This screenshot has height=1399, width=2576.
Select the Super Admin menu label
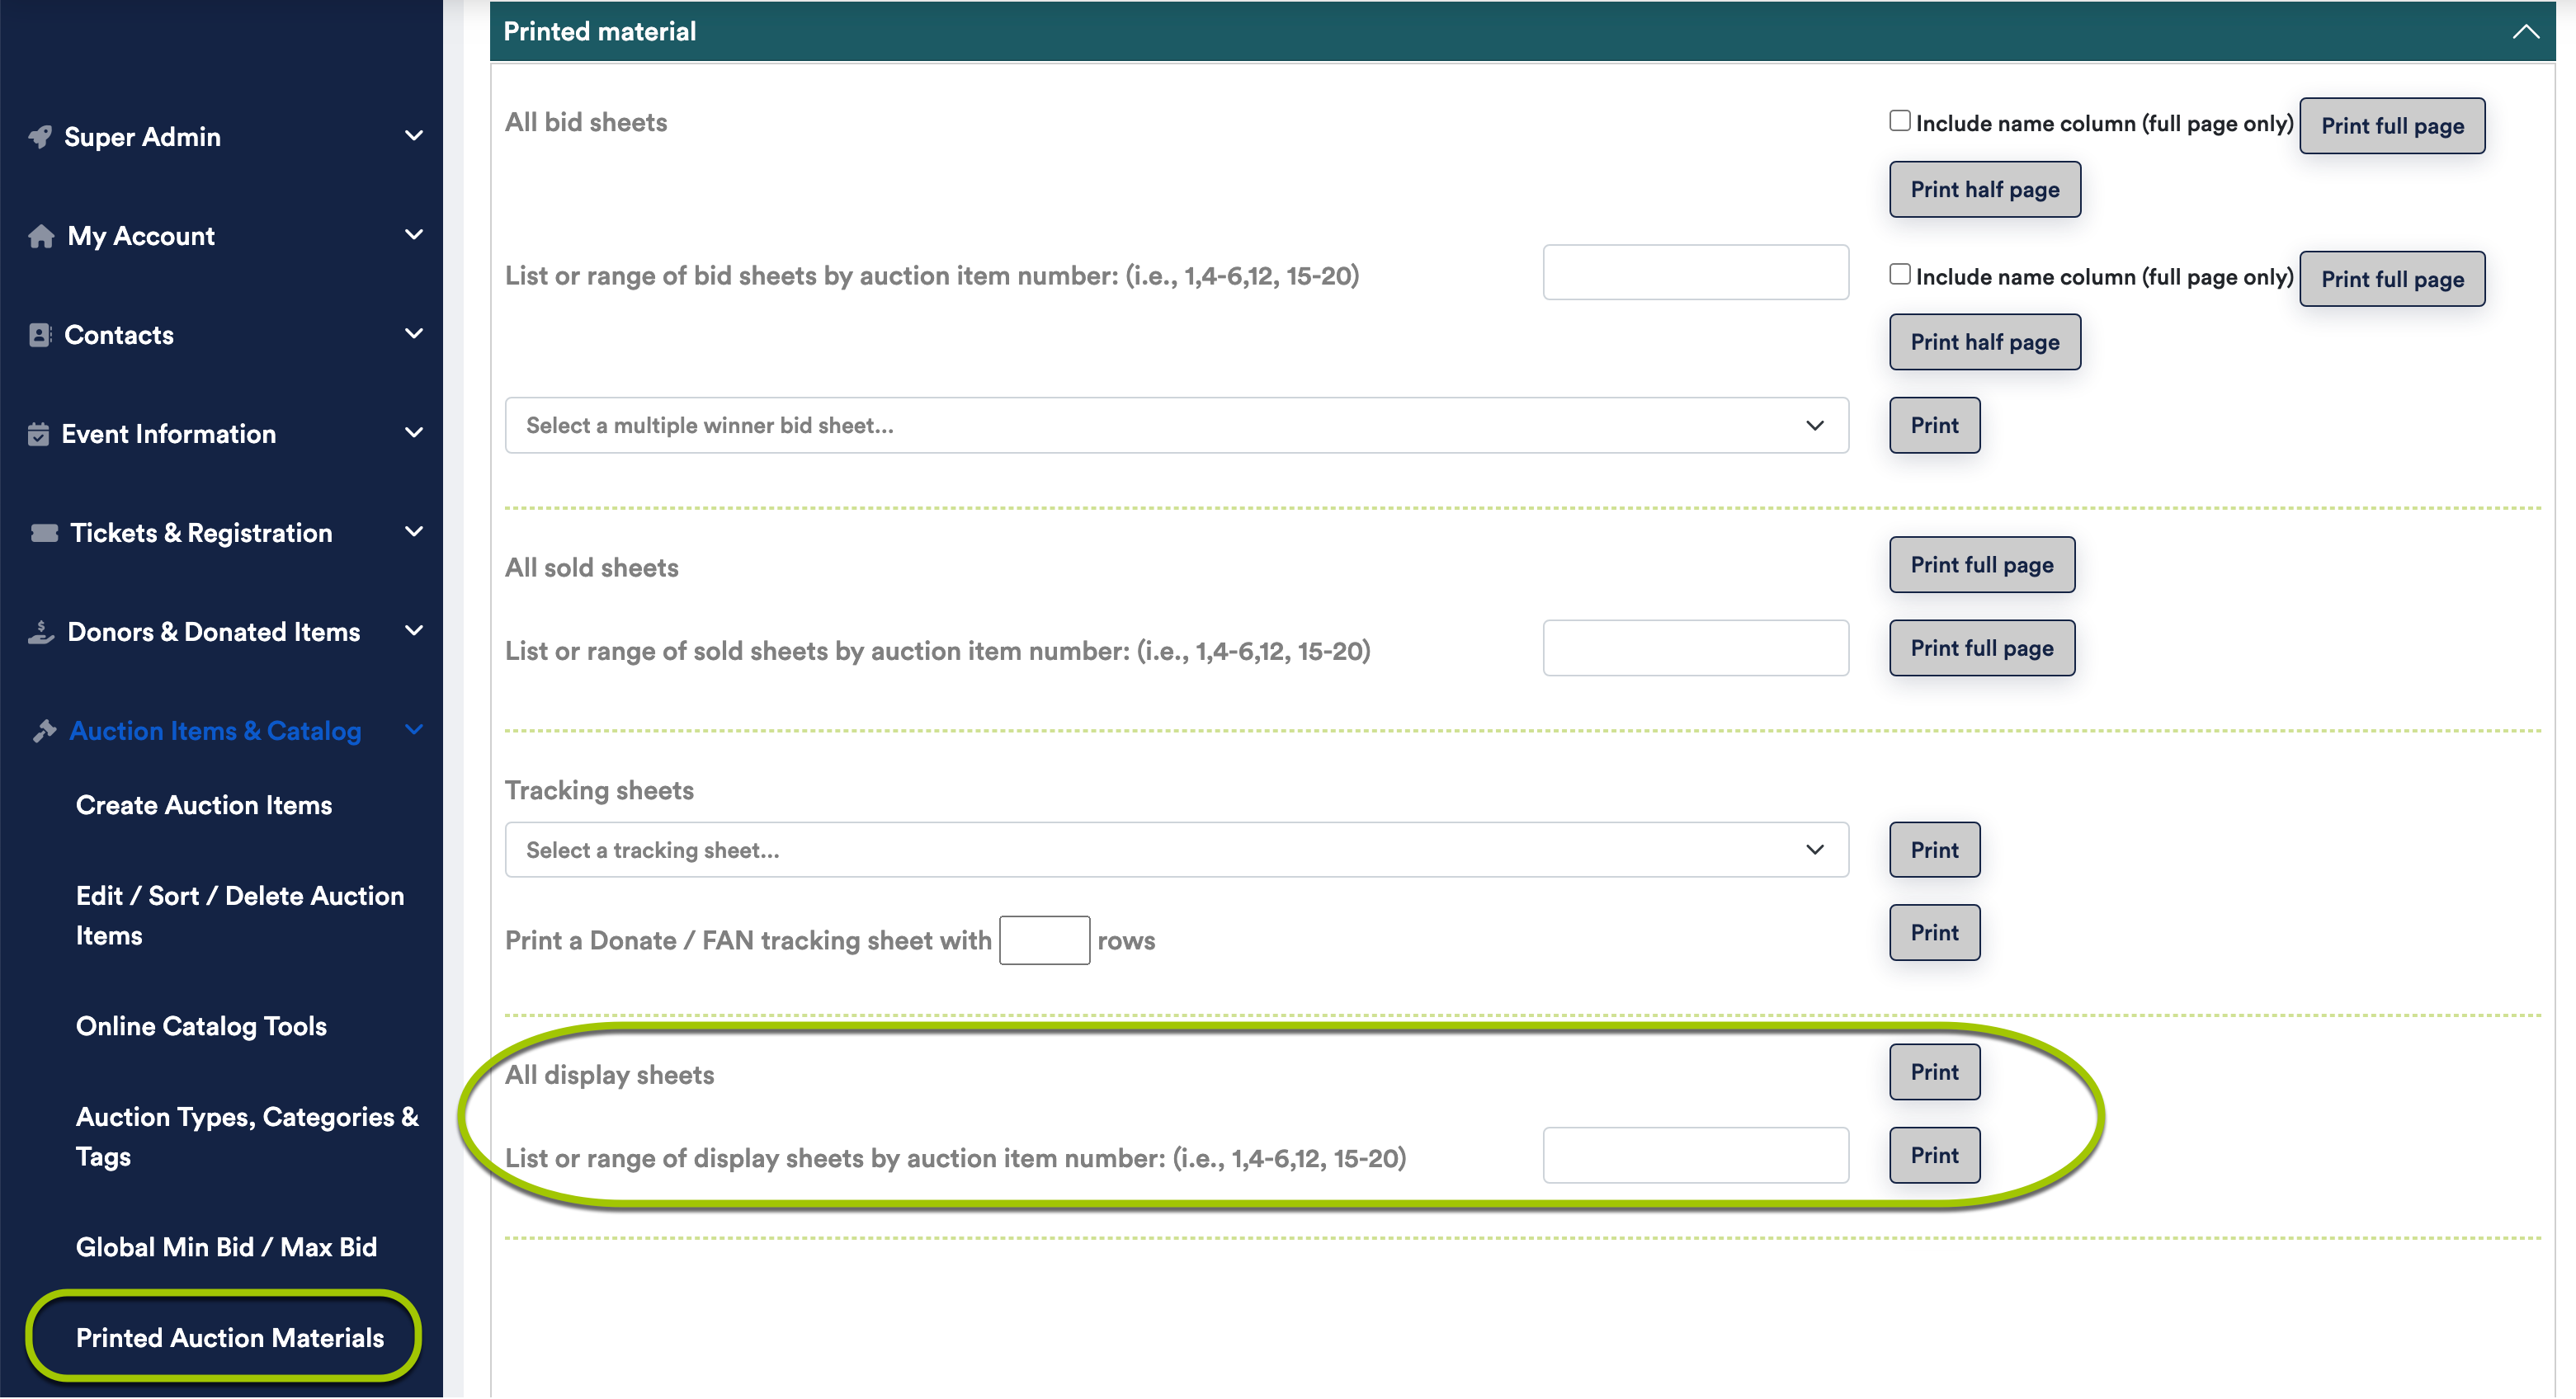point(142,136)
